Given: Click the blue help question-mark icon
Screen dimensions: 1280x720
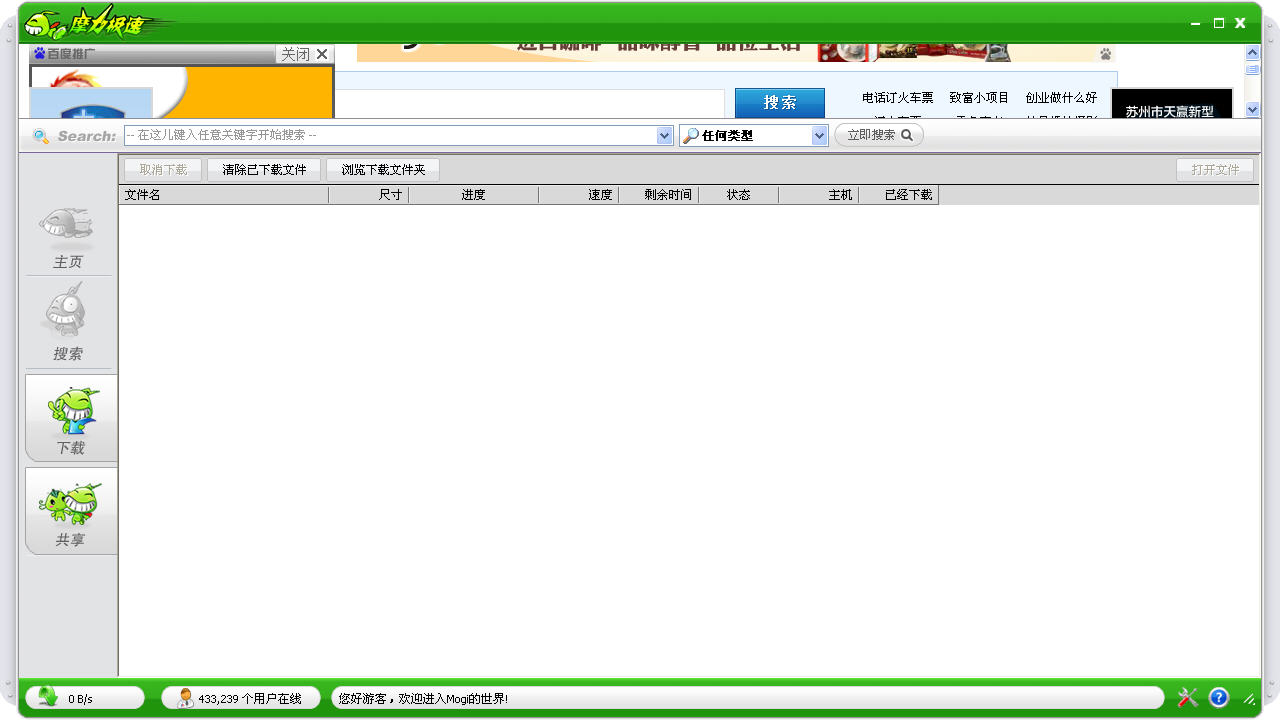Looking at the screenshot, I should (x=1218, y=698).
